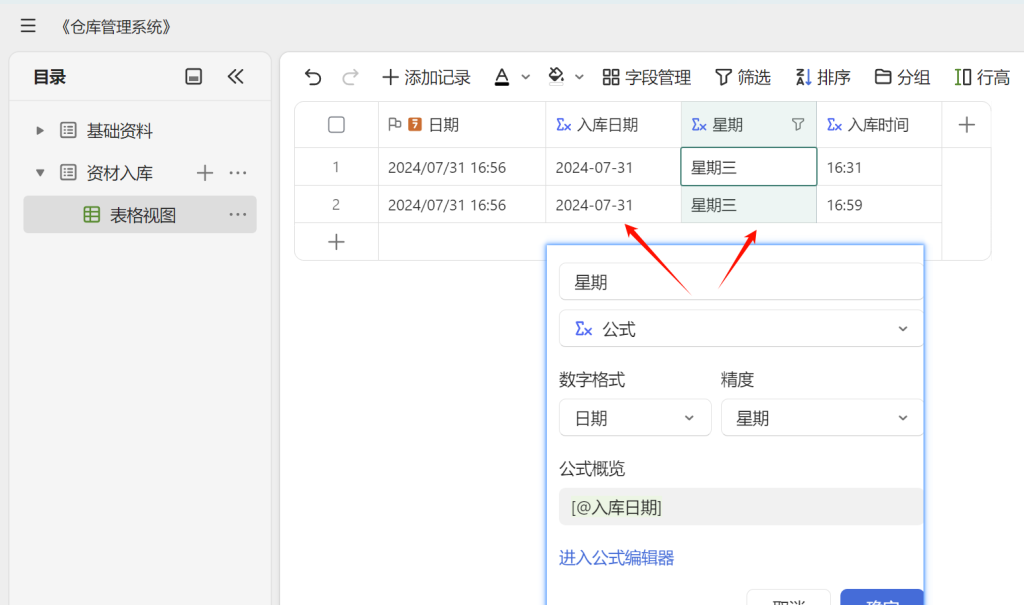Add a new view under 资材入库
Screen dimensions: 1024x605
(x=205, y=173)
